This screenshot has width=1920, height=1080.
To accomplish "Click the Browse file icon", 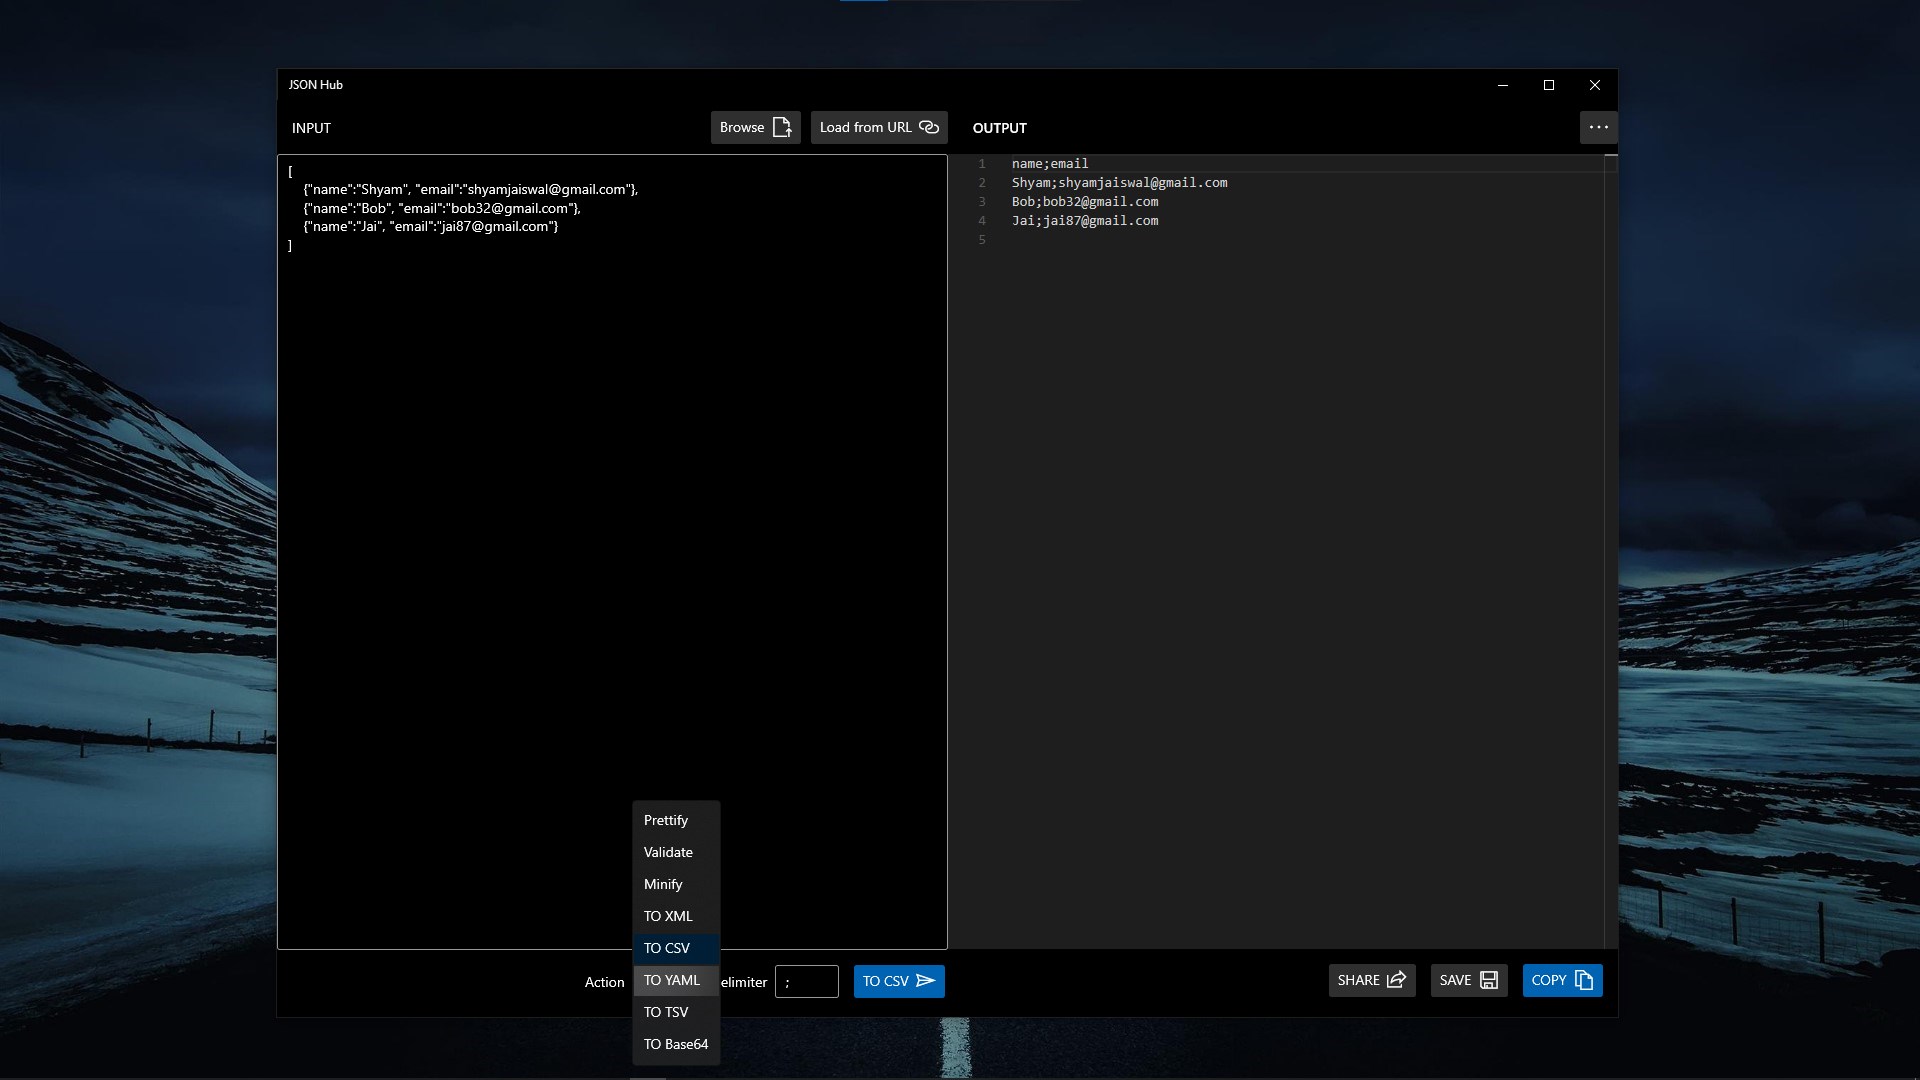I will coord(782,127).
